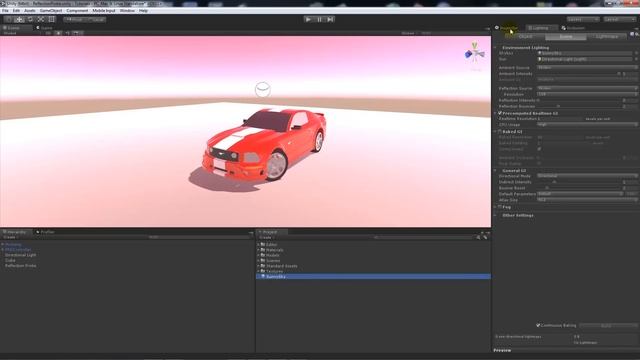Viewport: 640px width, 360px height.
Task: Toggle Global/Local handle rotation button
Action: [x=96, y=19]
